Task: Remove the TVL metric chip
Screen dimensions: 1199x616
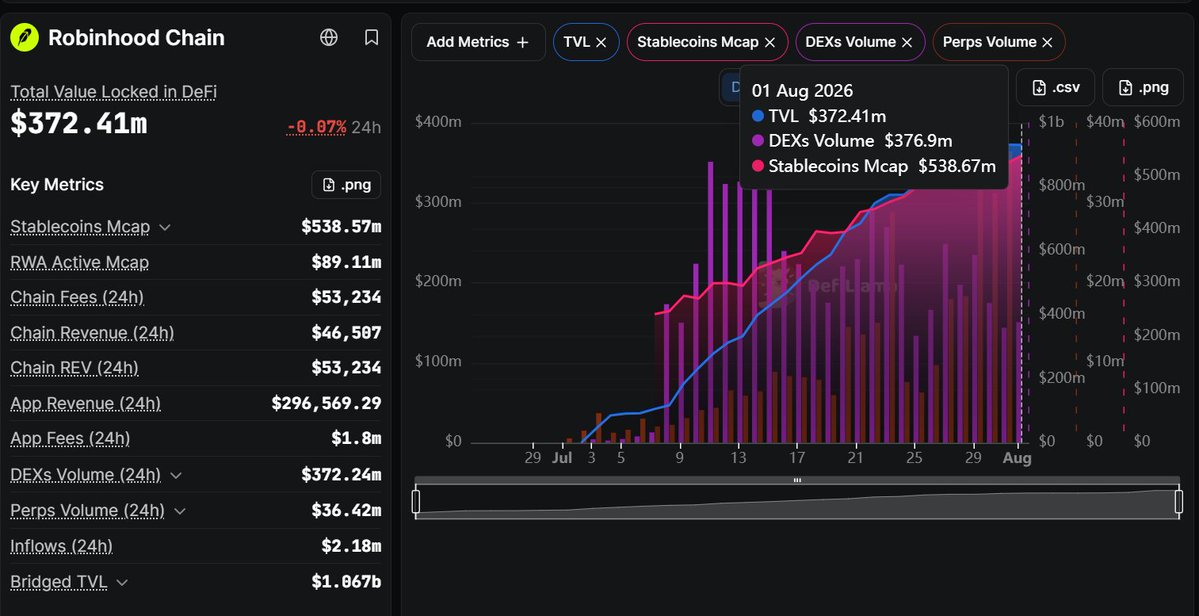Action: (601, 43)
